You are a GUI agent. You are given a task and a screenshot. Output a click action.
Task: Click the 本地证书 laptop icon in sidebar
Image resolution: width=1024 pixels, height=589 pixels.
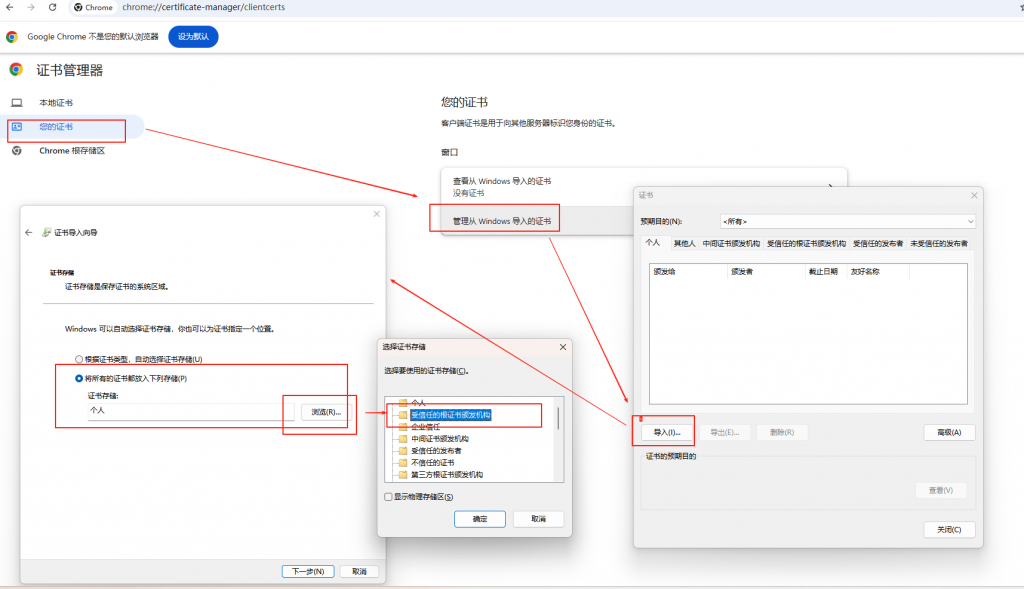16,103
